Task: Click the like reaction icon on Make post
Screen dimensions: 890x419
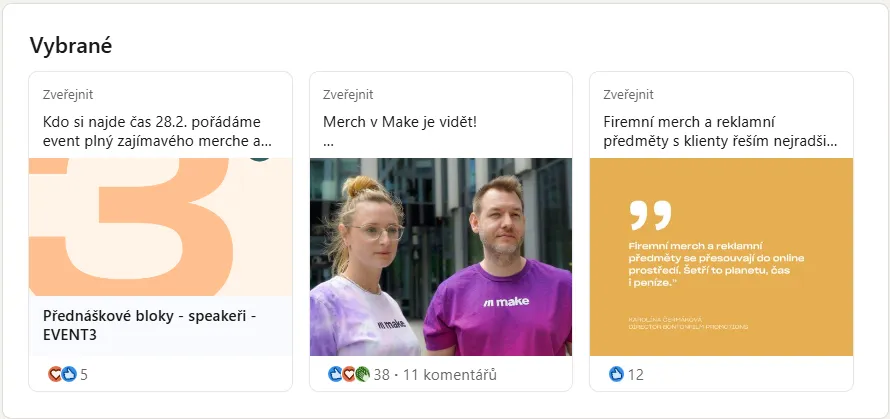Action: click(335, 374)
